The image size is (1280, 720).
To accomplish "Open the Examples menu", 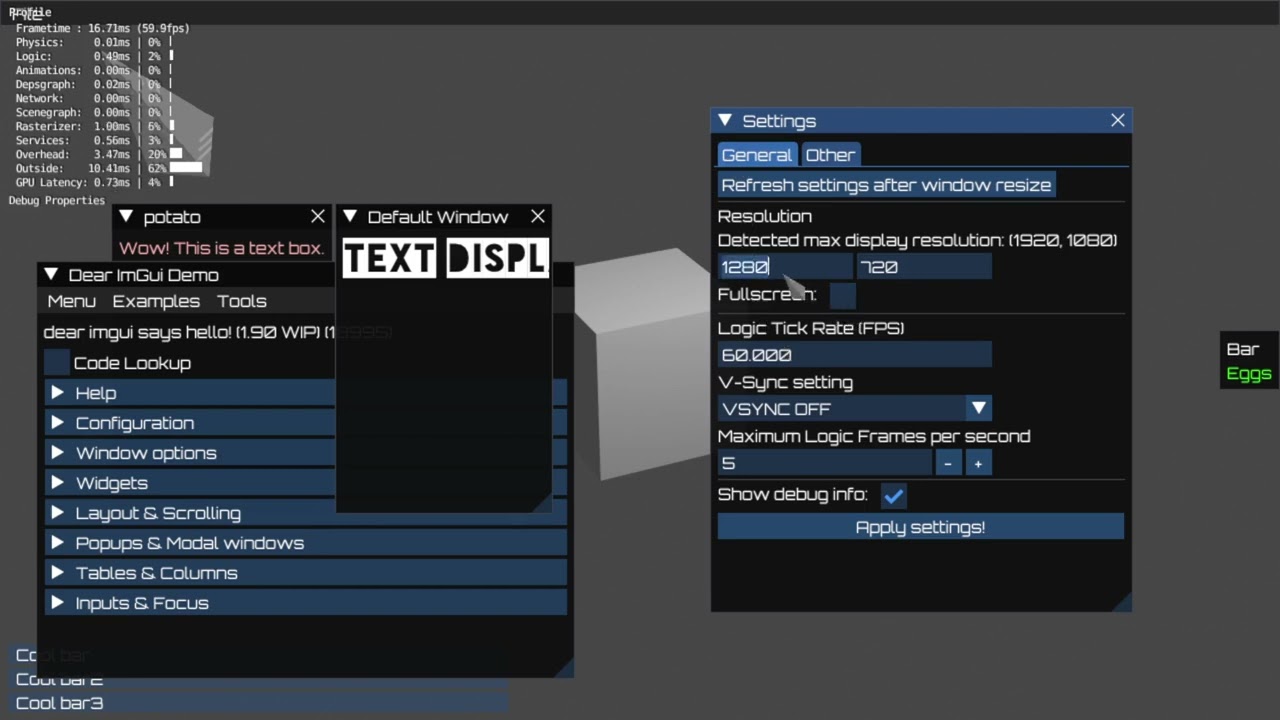I will pos(156,301).
